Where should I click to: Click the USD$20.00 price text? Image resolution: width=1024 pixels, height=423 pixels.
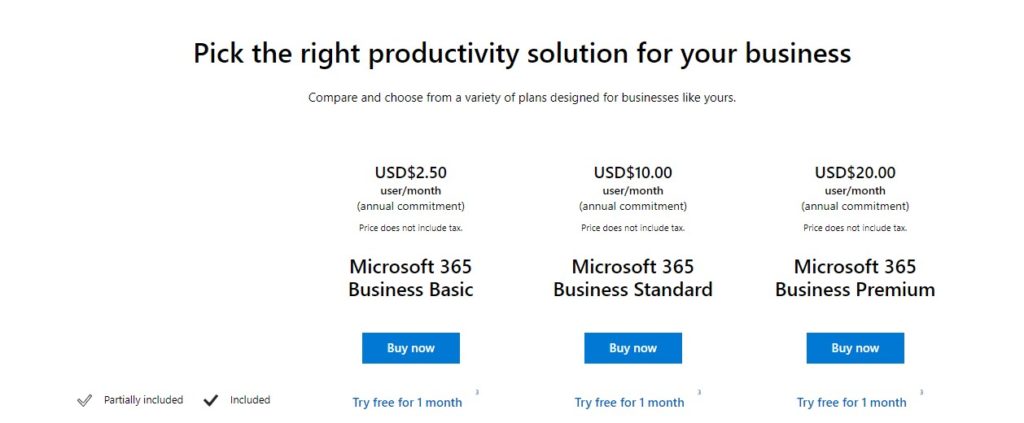click(x=855, y=173)
